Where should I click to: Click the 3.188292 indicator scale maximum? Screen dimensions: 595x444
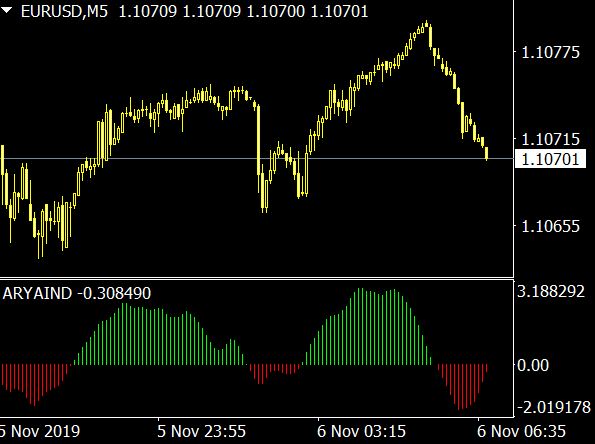551,291
